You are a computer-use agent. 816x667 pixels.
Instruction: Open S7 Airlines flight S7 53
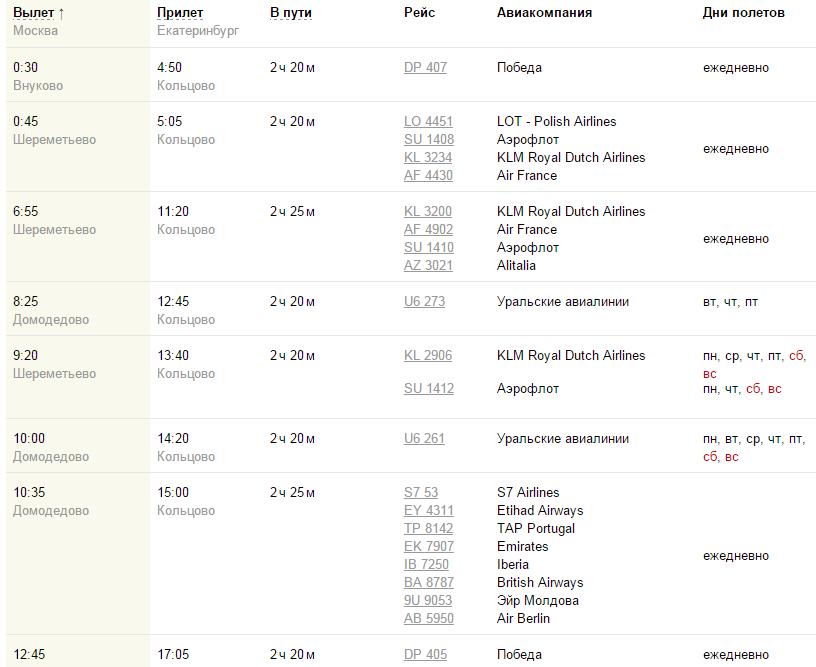(421, 493)
